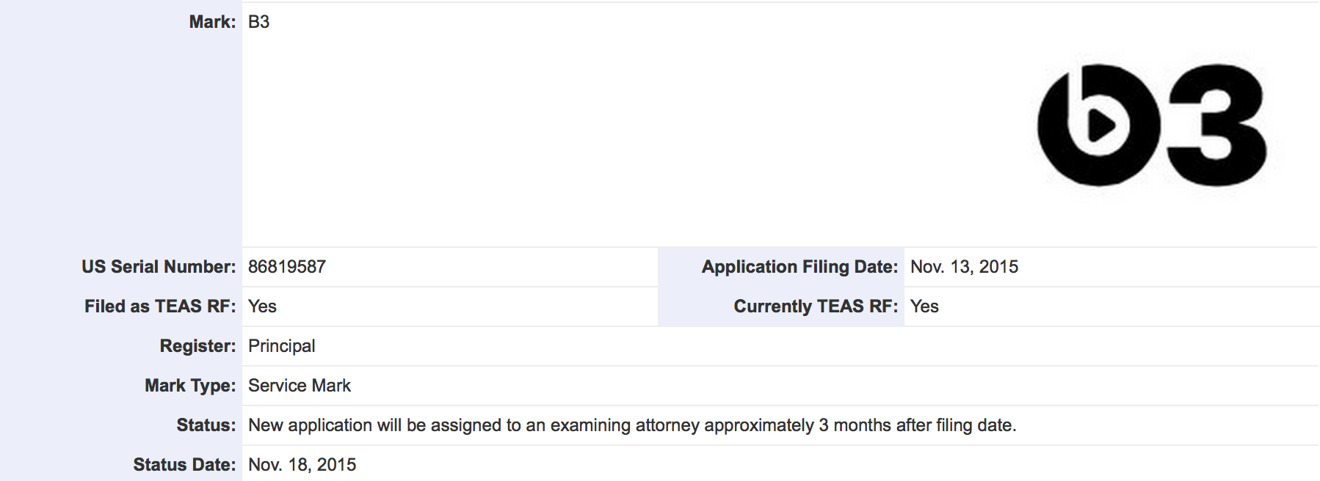Select application filing date Nov. 13, 2015
Image resolution: width=1320 pixels, height=481 pixels.
pos(964,267)
